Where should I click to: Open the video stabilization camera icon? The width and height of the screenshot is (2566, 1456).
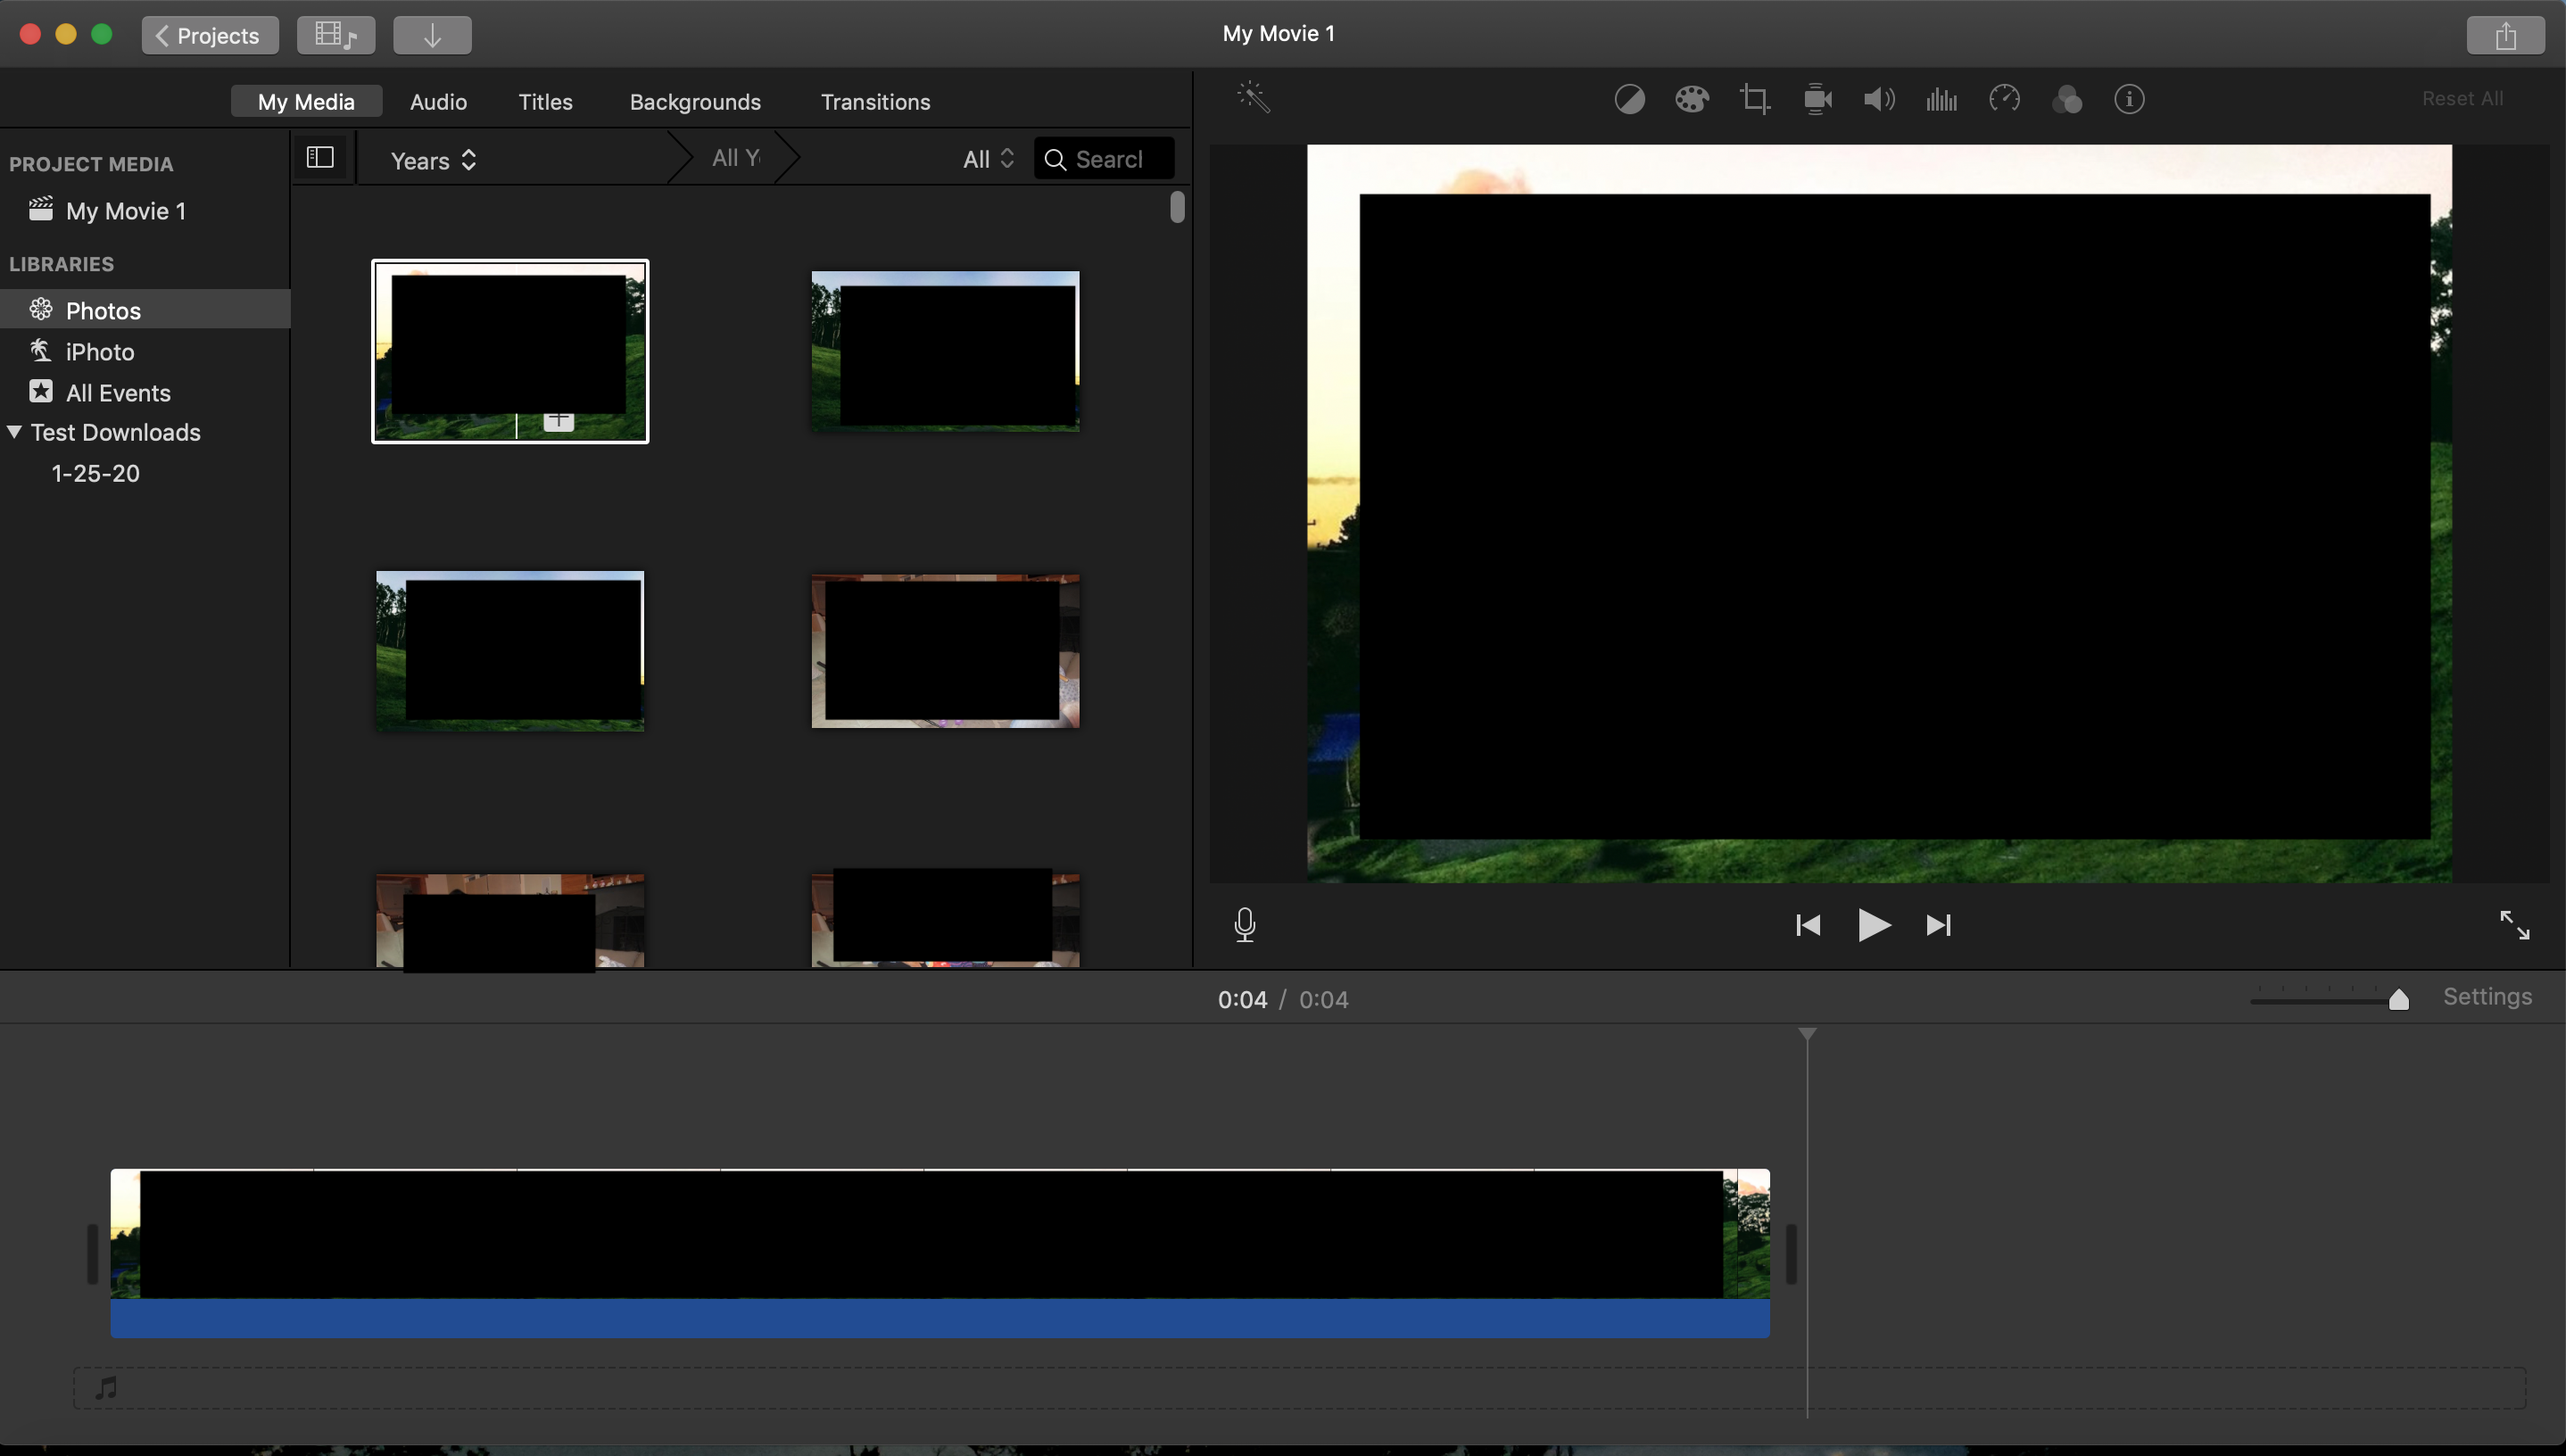pyautogui.click(x=1817, y=99)
